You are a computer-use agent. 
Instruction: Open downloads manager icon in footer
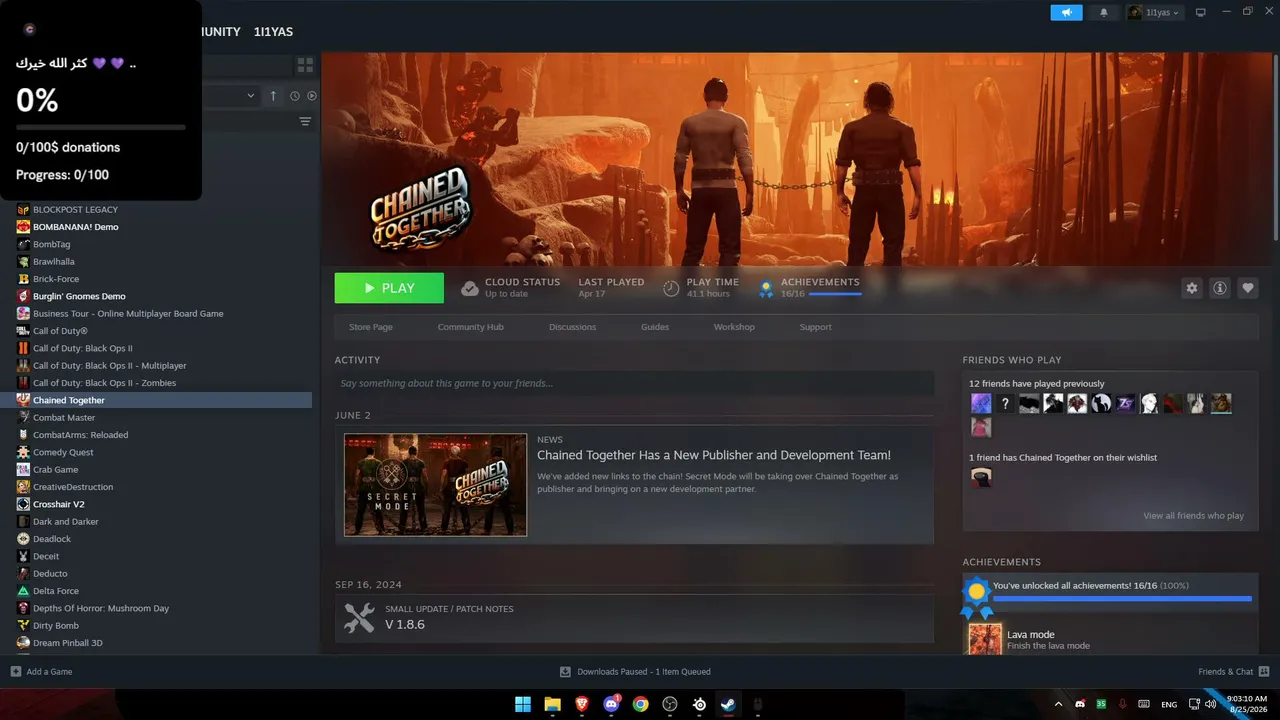pos(565,671)
